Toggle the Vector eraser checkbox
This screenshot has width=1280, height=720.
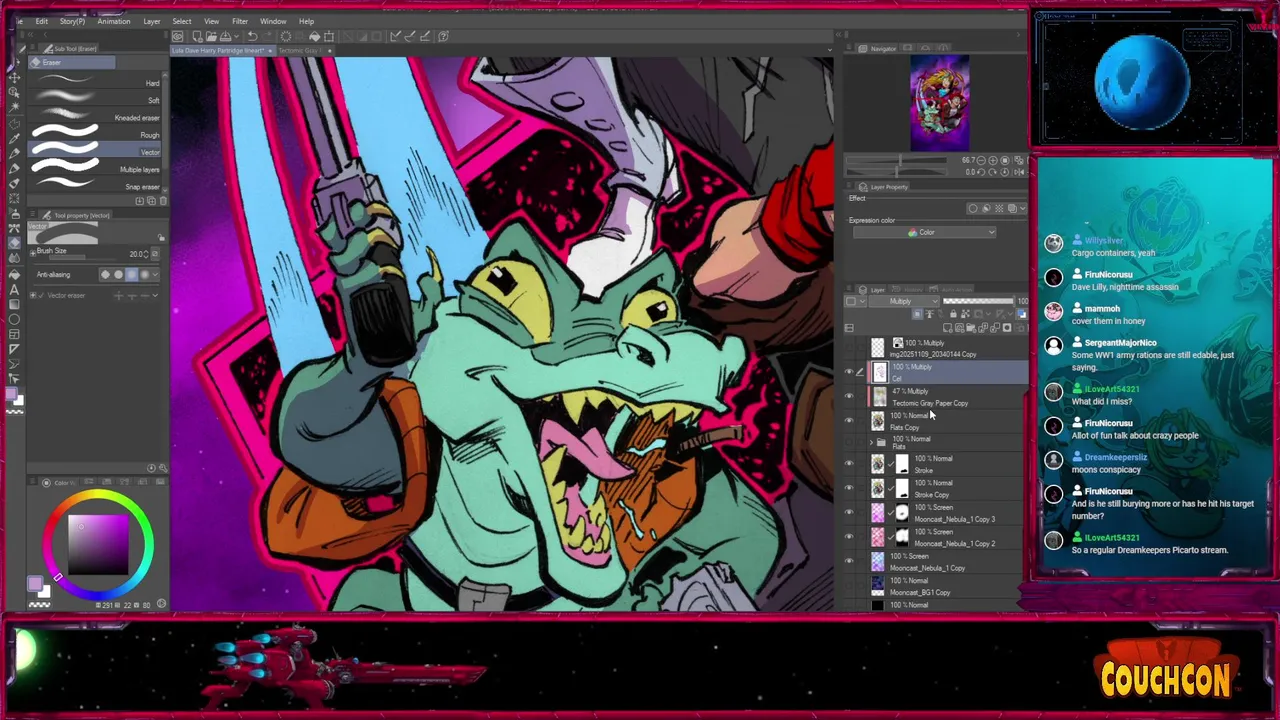[41, 295]
